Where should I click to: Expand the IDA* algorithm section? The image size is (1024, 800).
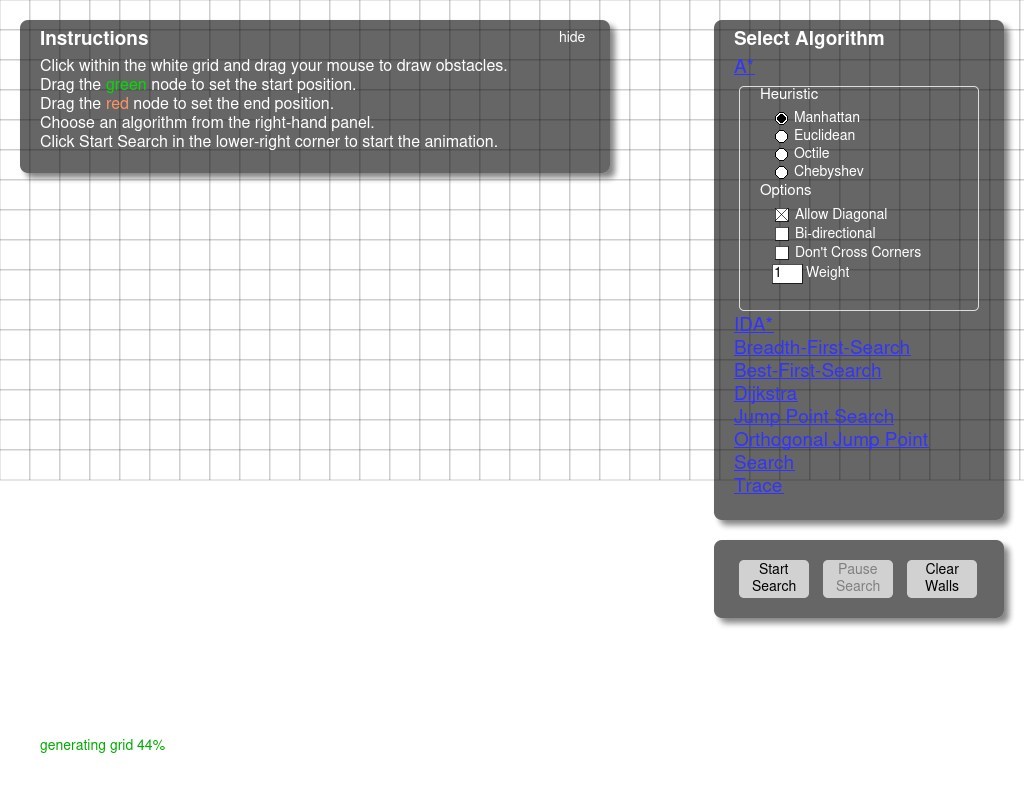(x=753, y=325)
